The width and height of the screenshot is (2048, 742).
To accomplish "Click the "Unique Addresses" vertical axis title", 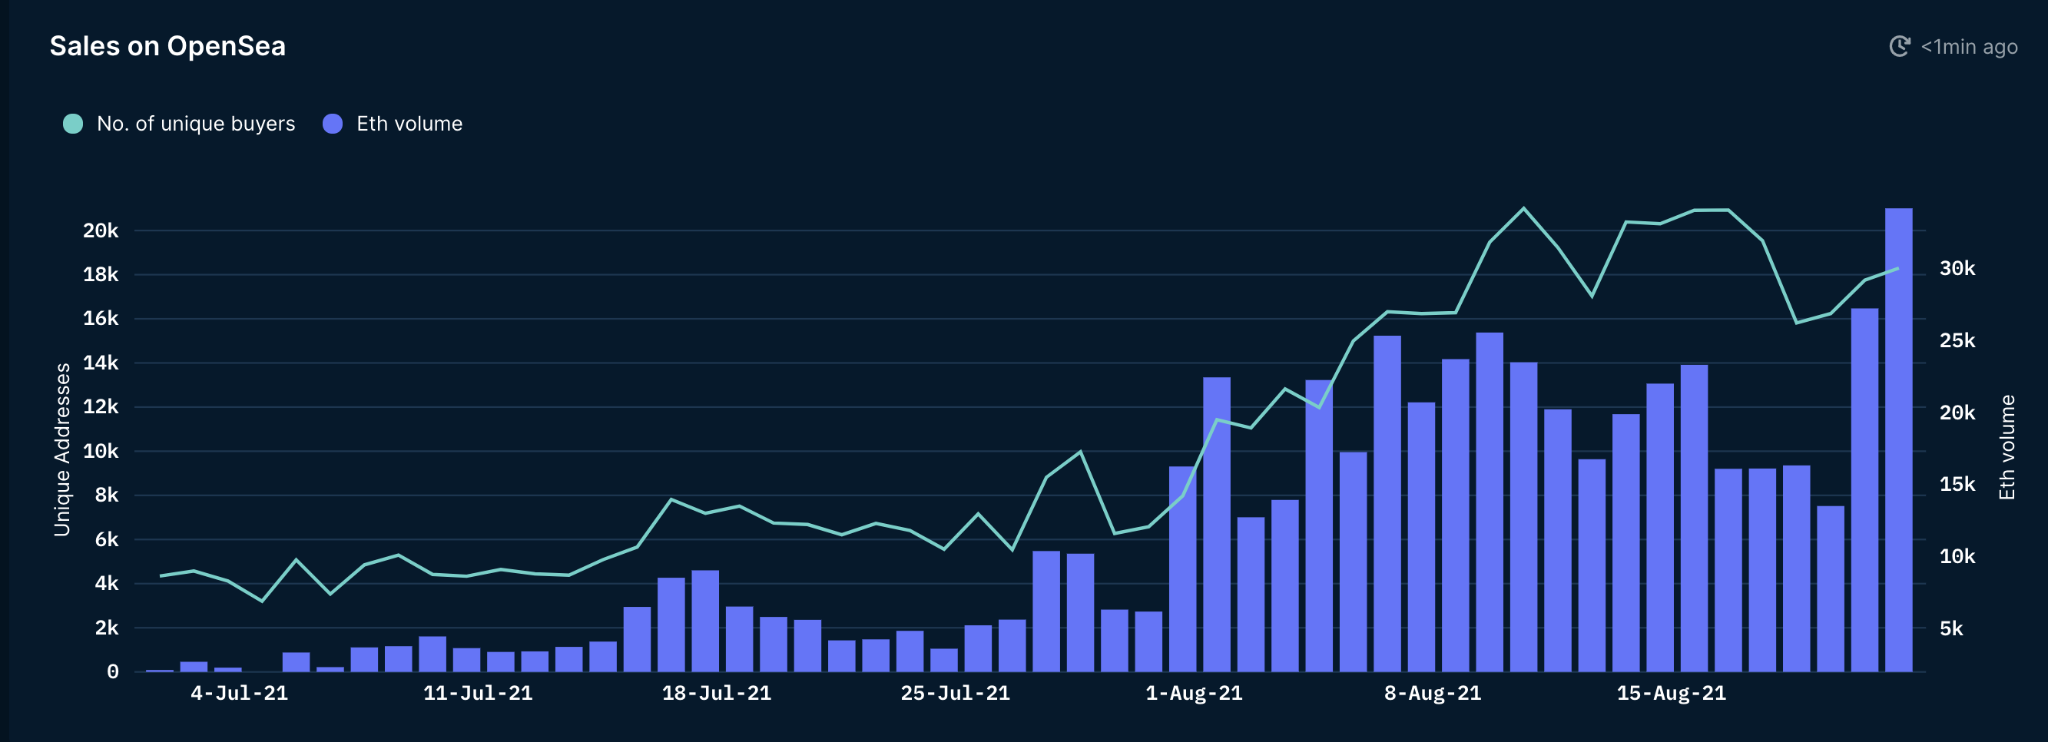I will click(x=62, y=449).
